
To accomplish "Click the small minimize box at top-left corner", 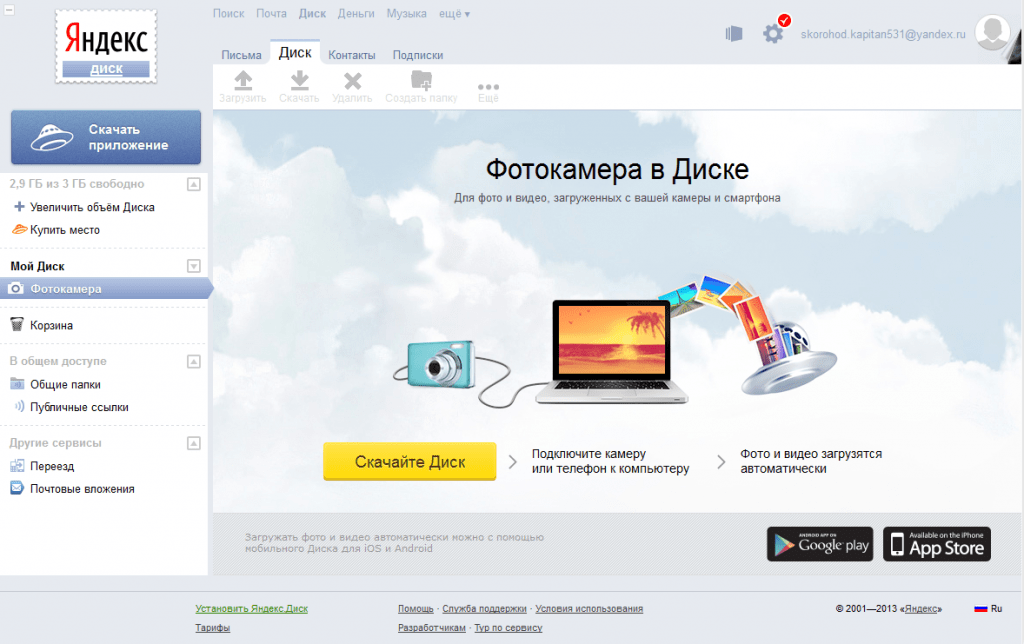I will point(9,9).
